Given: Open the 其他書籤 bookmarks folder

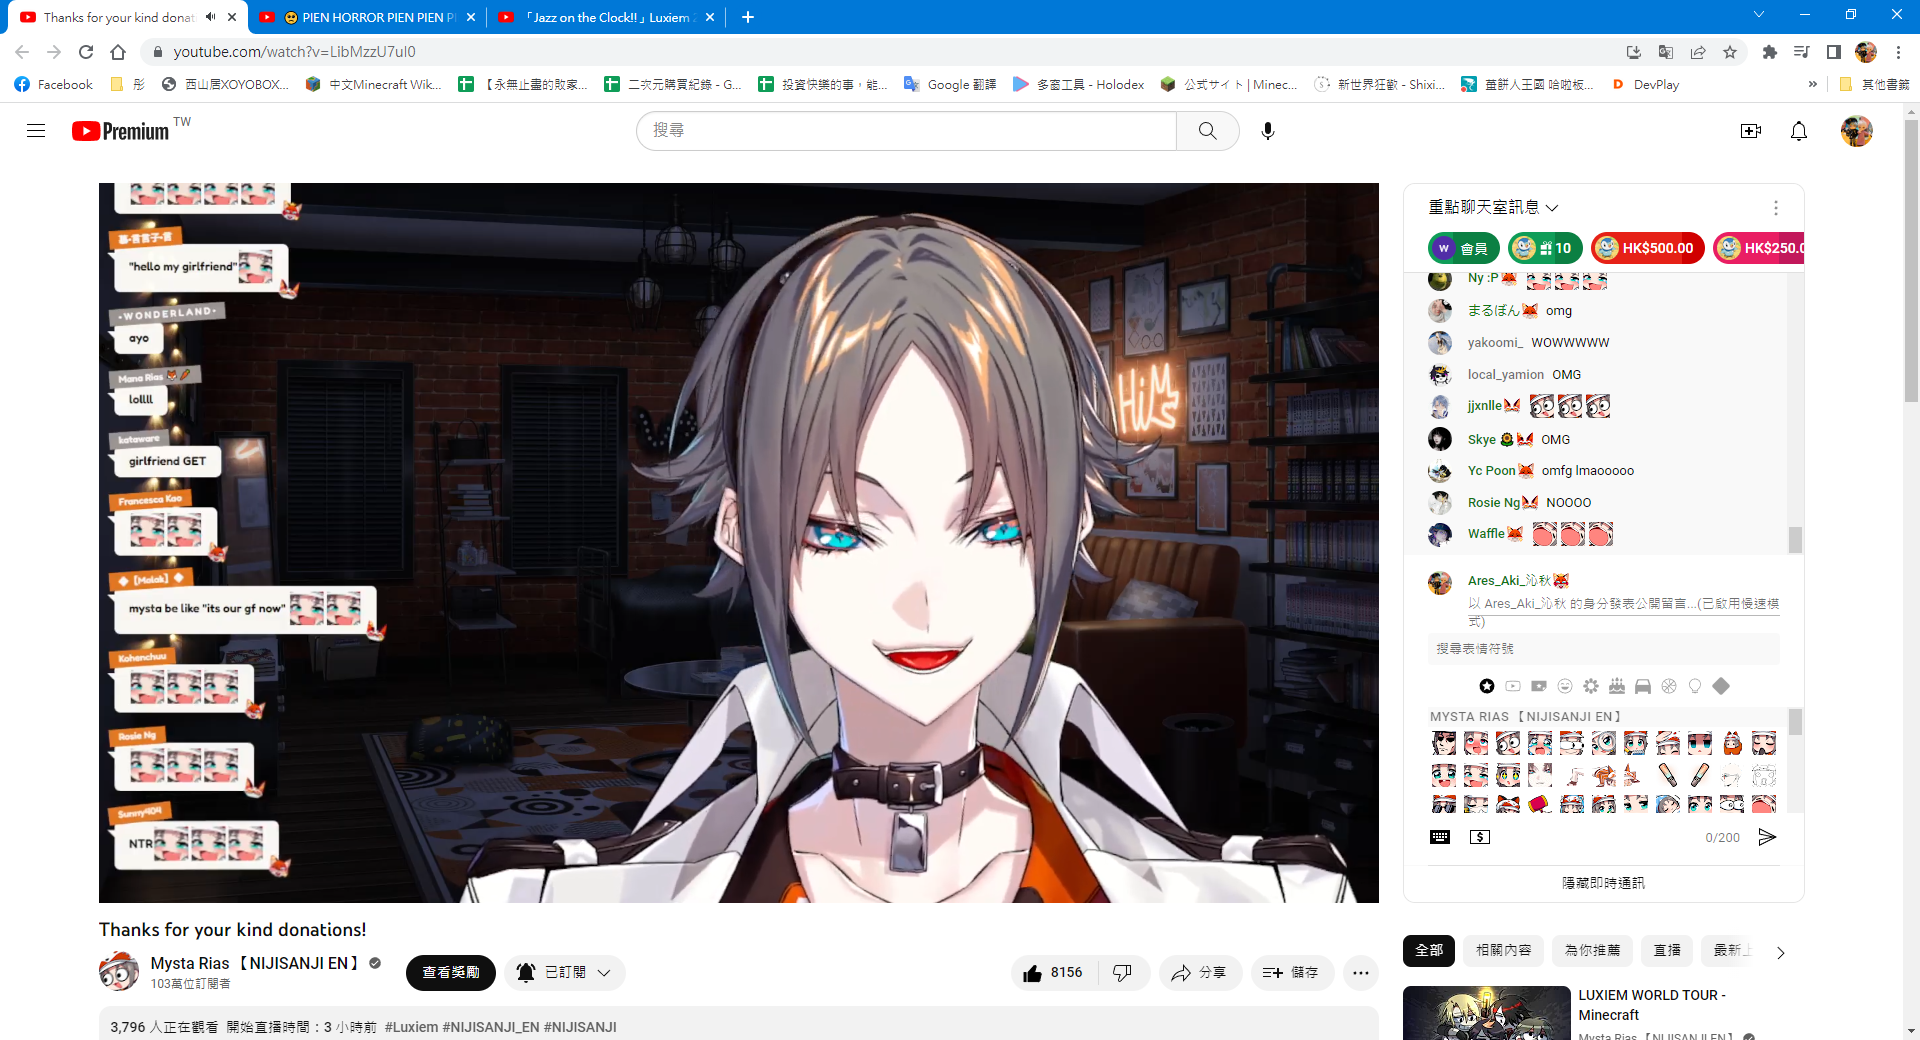Looking at the screenshot, I should coord(1874,85).
